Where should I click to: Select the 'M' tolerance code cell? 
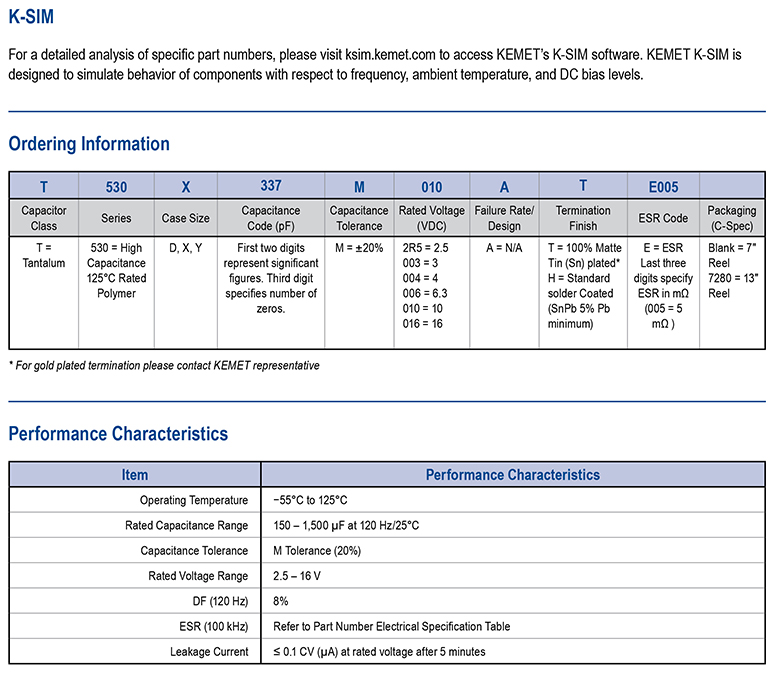(359, 187)
